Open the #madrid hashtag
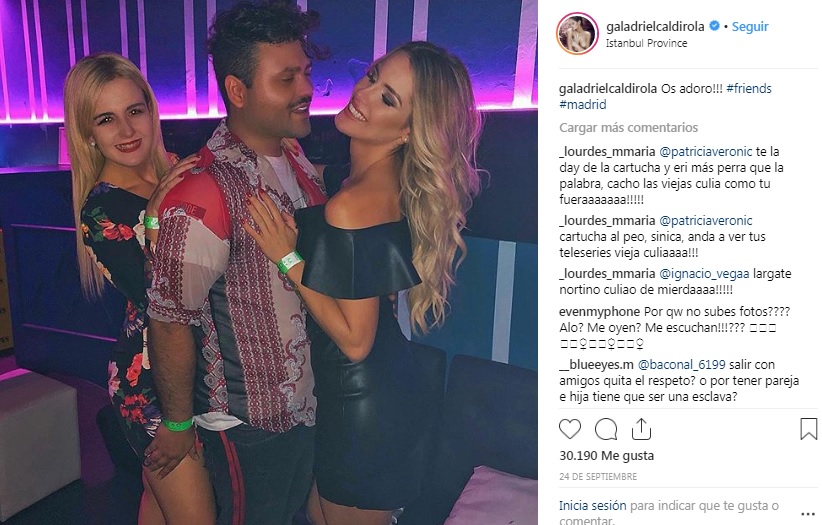 582,104
